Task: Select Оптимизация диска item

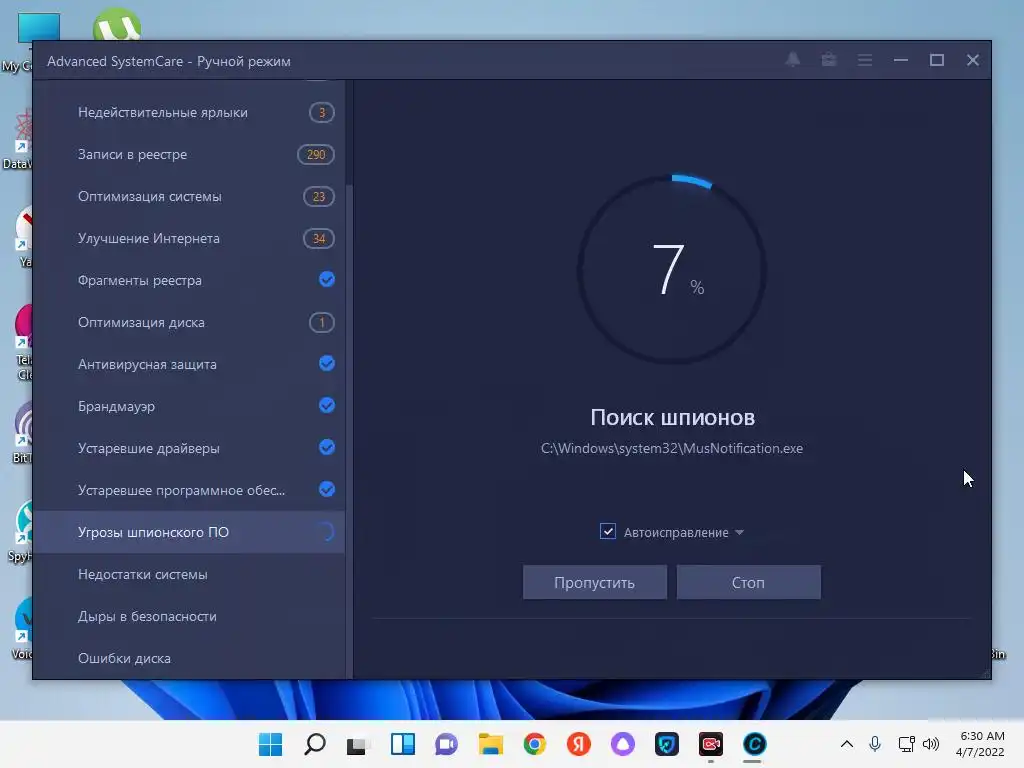Action: pos(189,322)
